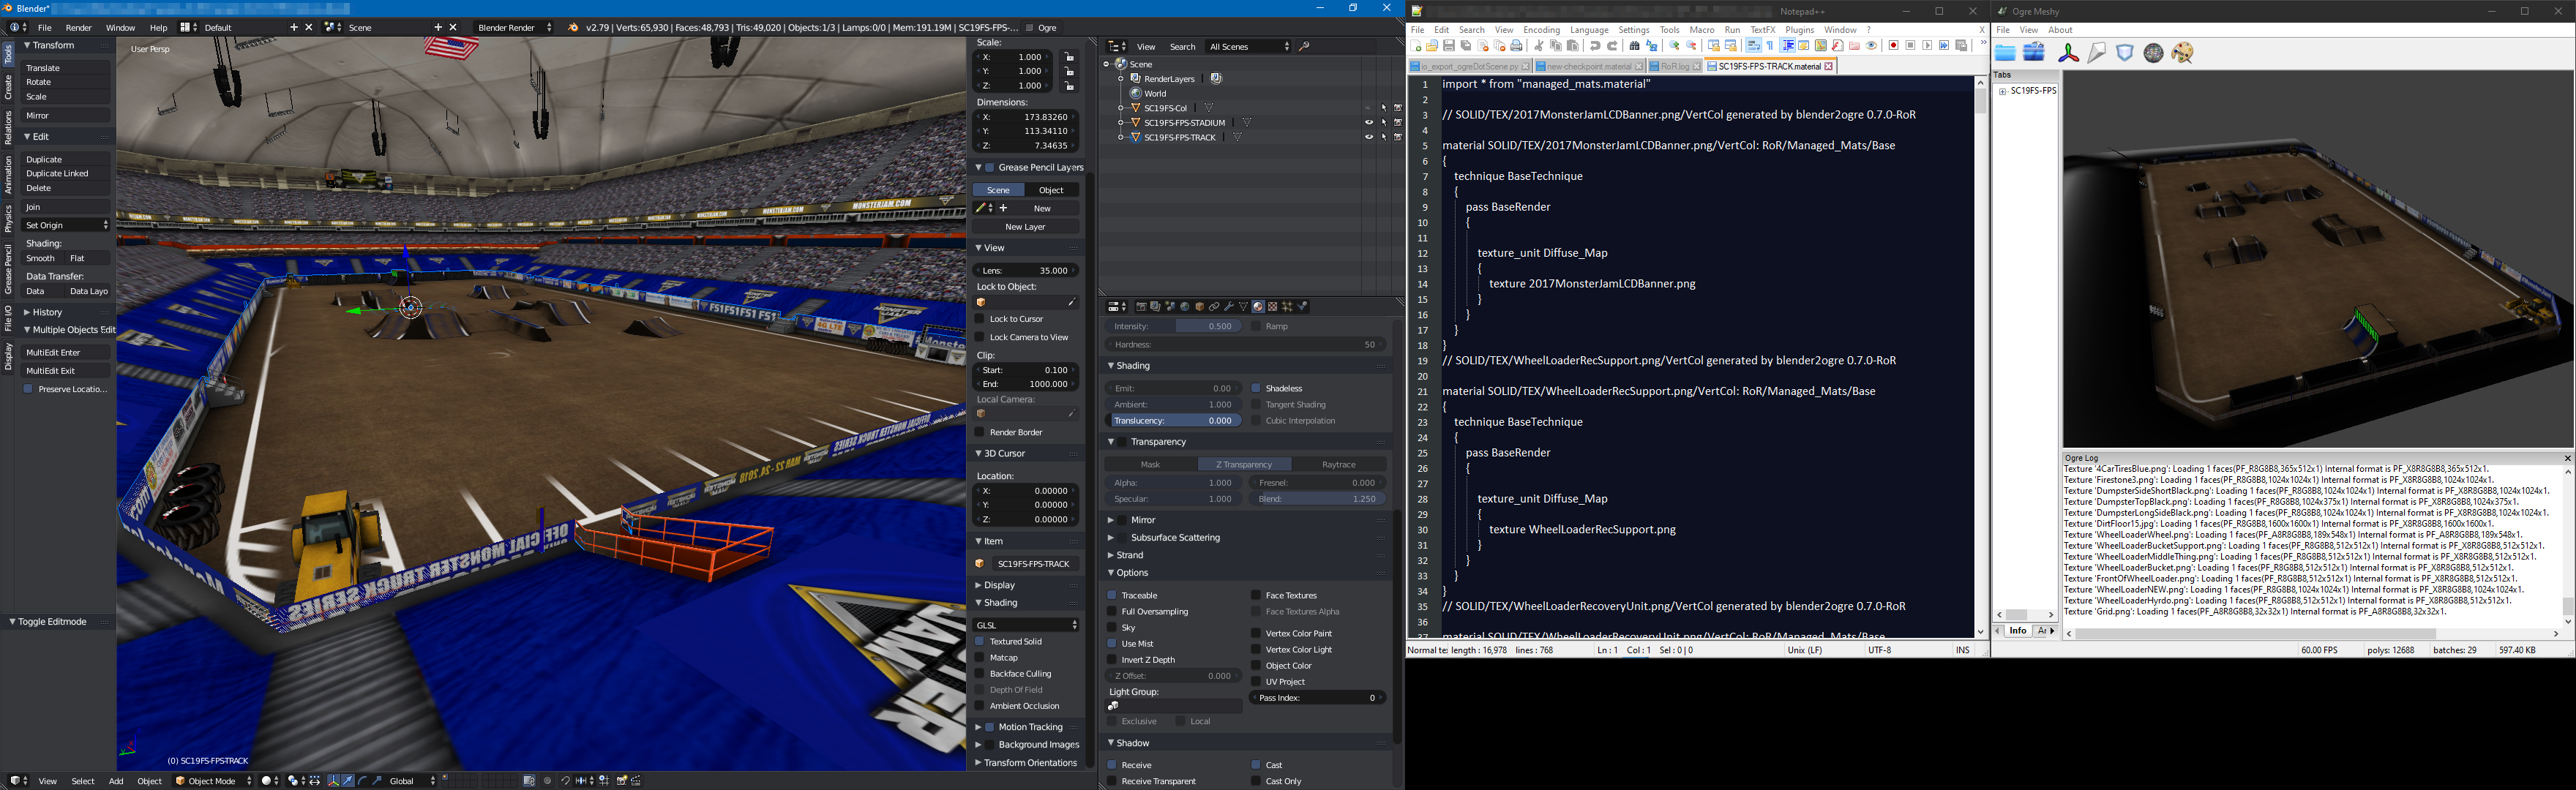Image resolution: width=2576 pixels, height=790 pixels.
Task: Toggle Lock Camera to View checkbox
Action: pyautogui.click(x=980, y=337)
